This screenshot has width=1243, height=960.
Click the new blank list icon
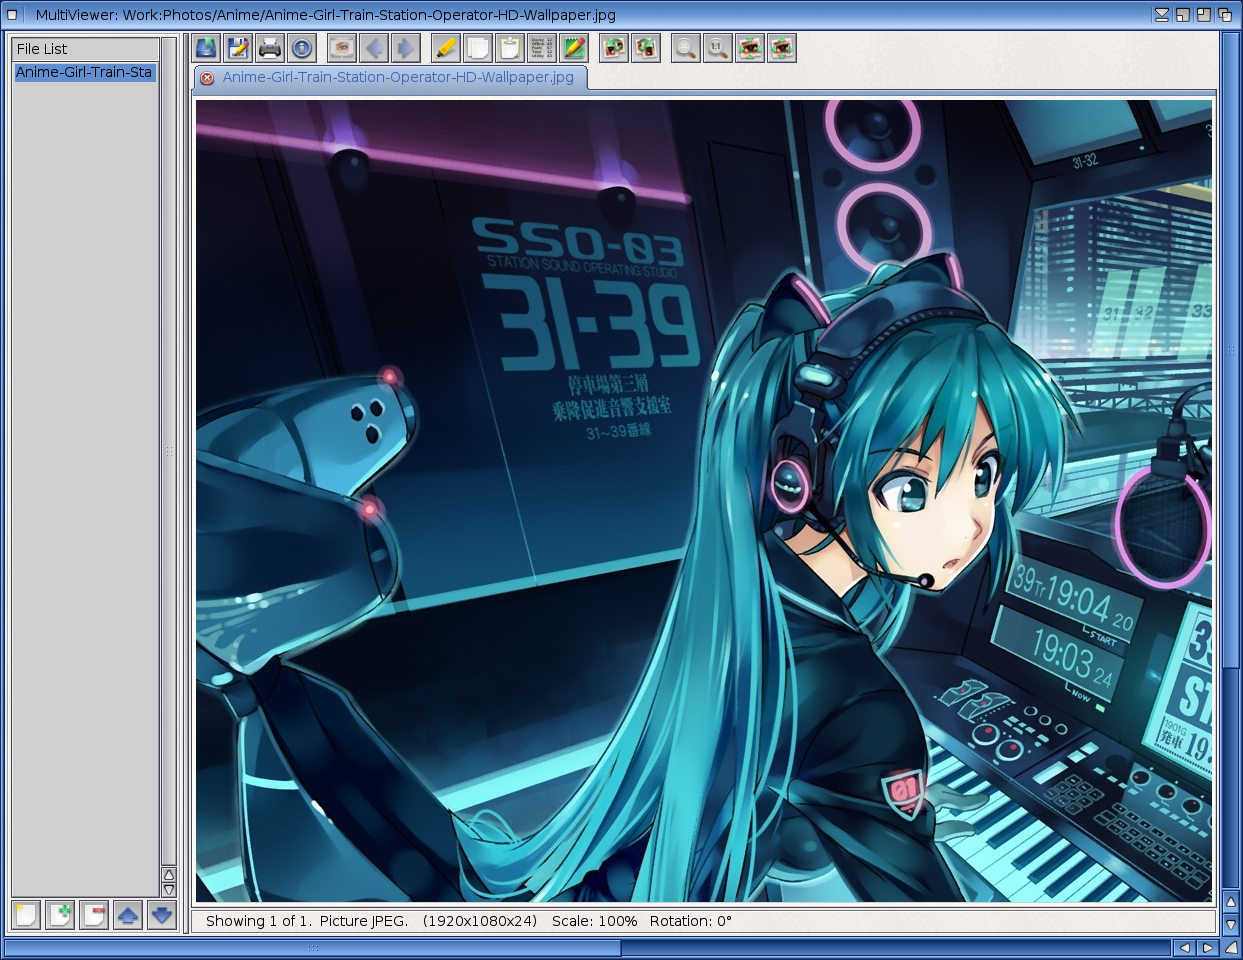click(26, 915)
